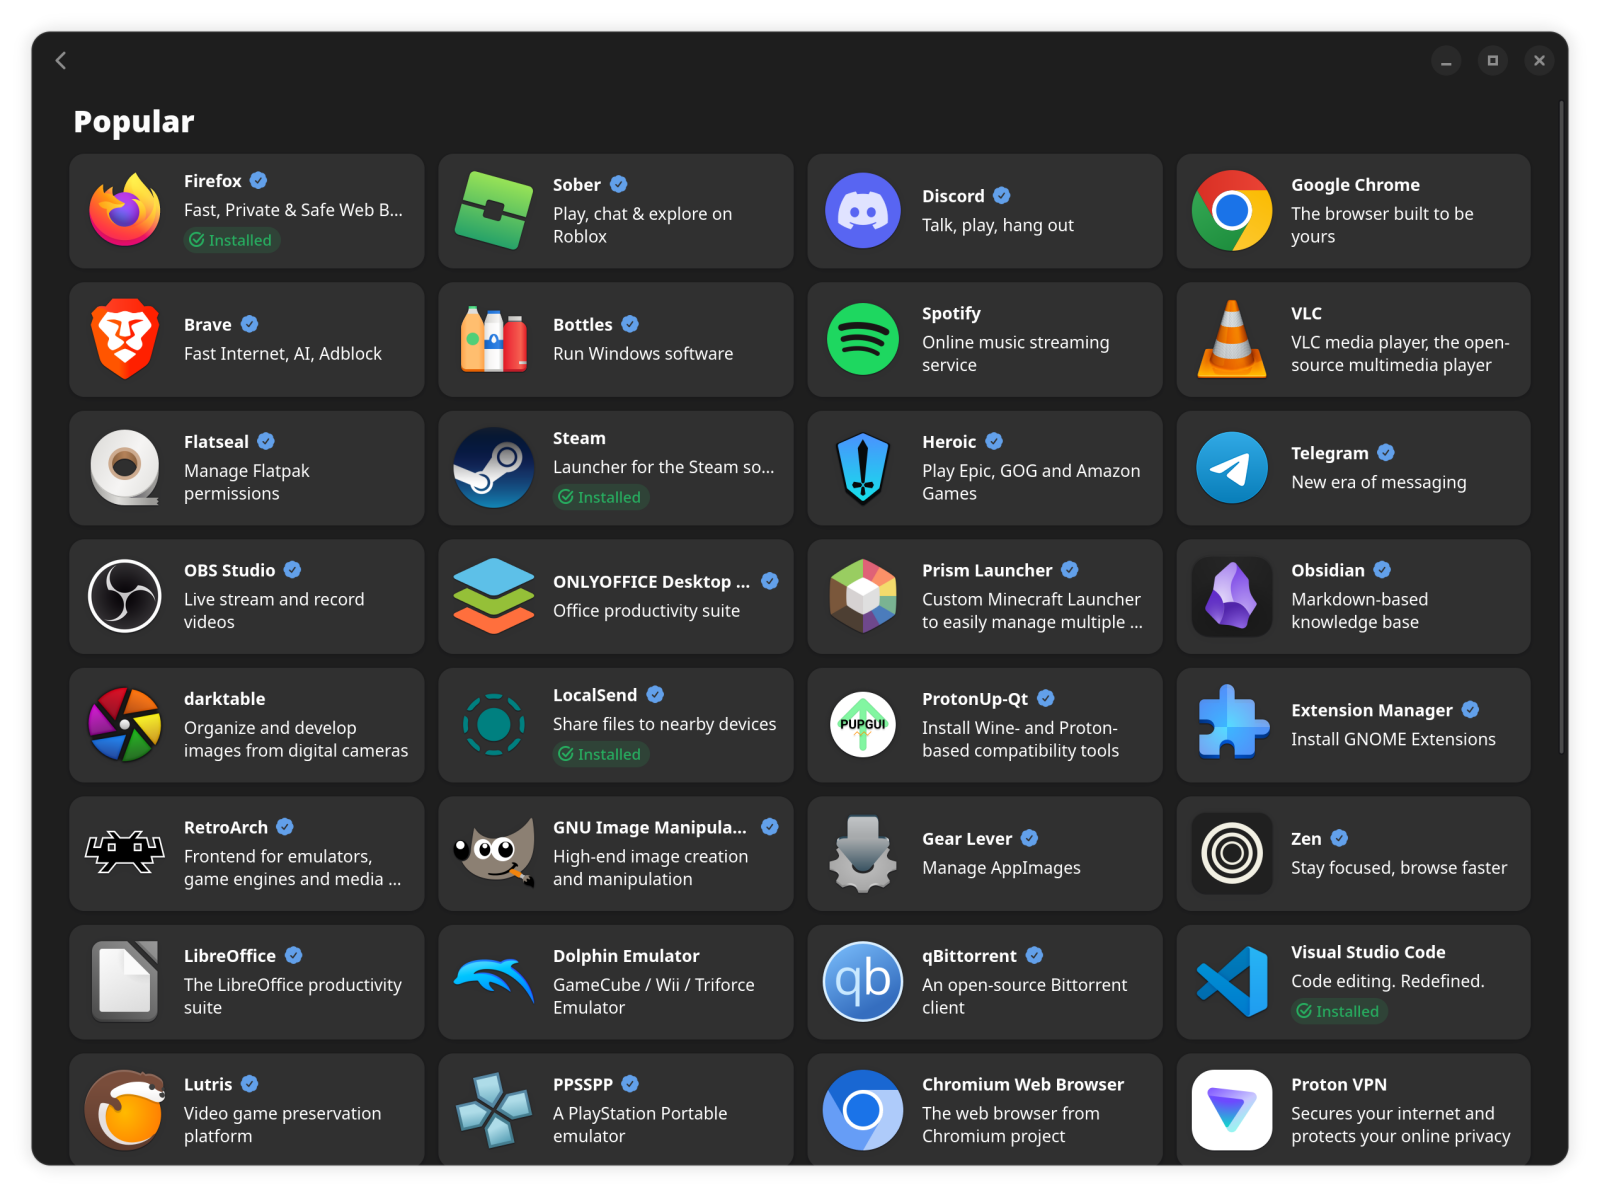This screenshot has height=1197, width=1600.
Task: Click the Visual Studio Code title
Action: [x=1368, y=952]
